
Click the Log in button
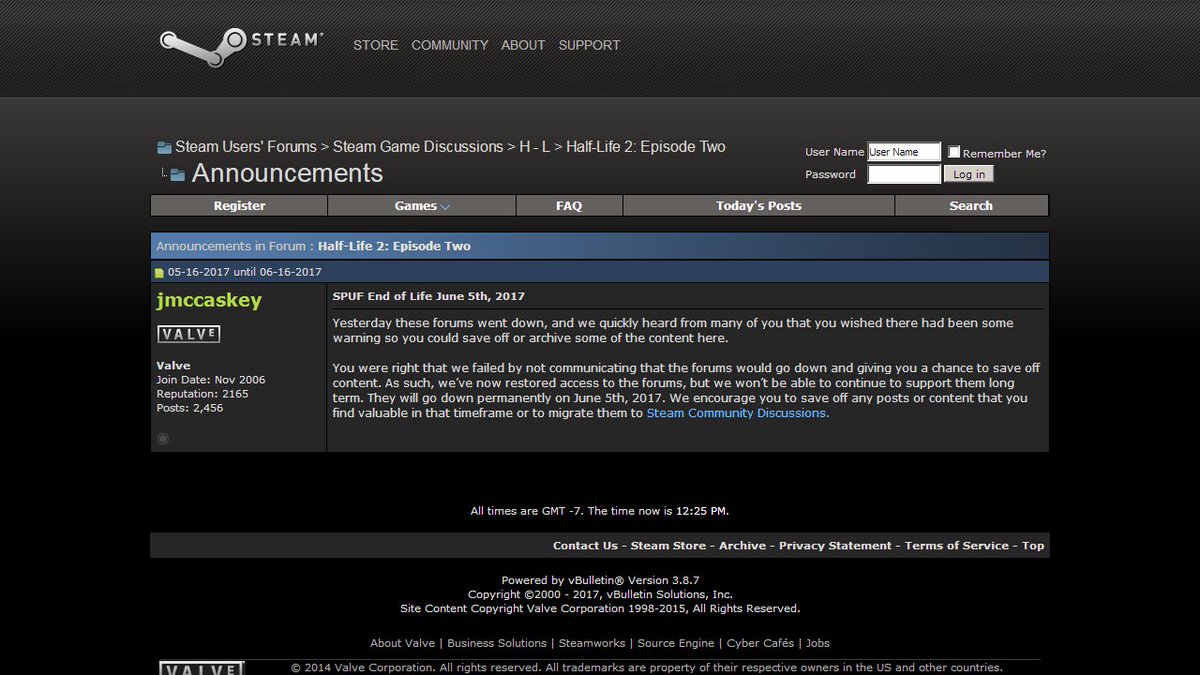click(969, 174)
